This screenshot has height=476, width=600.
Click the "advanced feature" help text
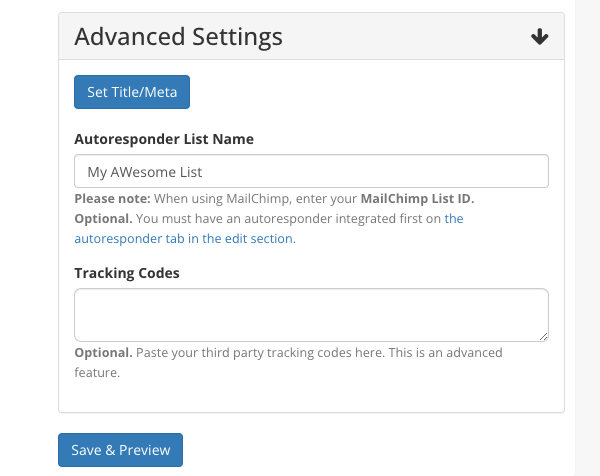(x=97, y=373)
